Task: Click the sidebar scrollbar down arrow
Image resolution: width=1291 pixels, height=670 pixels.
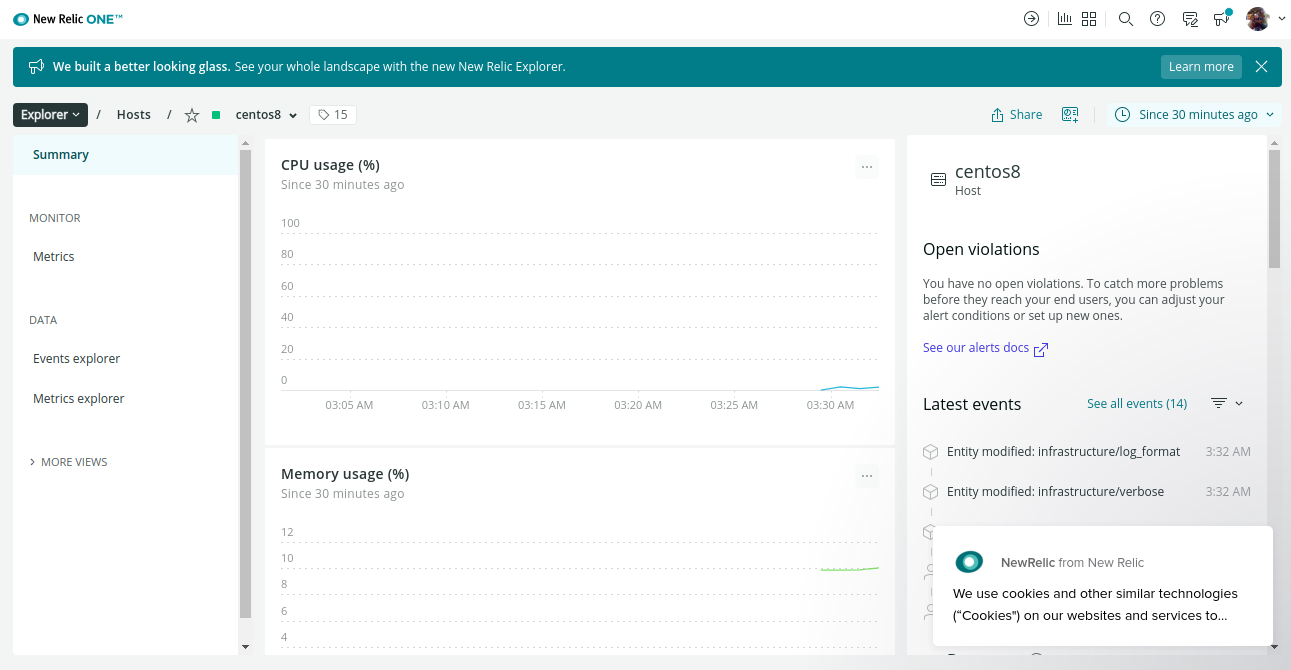Action: click(246, 647)
